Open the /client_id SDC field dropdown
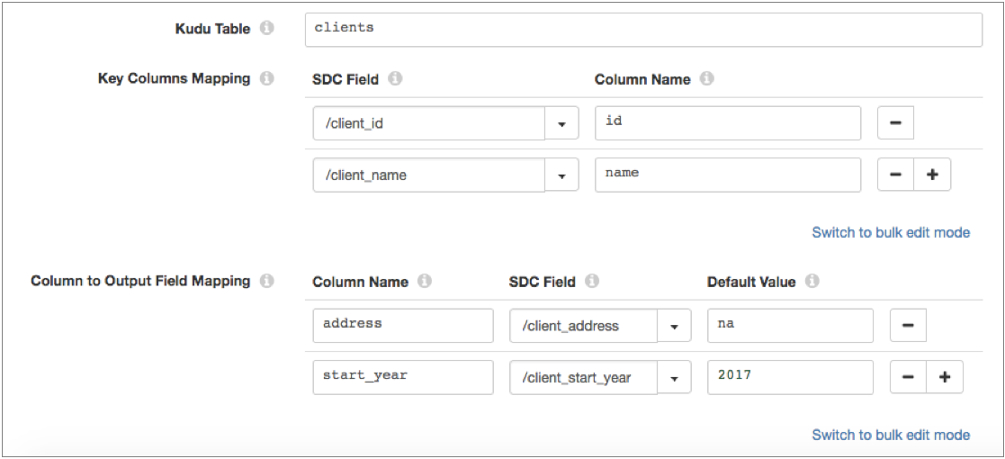The height and width of the screenshot is (459, 1005). click(561, 124)
